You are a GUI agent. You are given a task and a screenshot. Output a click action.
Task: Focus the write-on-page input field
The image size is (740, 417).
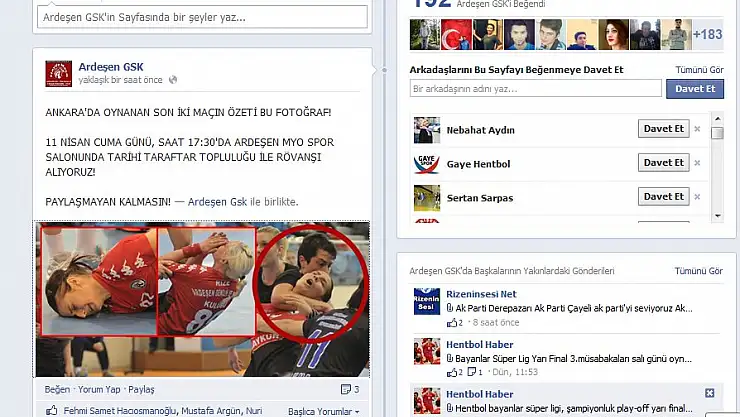[x=202, y=17]
